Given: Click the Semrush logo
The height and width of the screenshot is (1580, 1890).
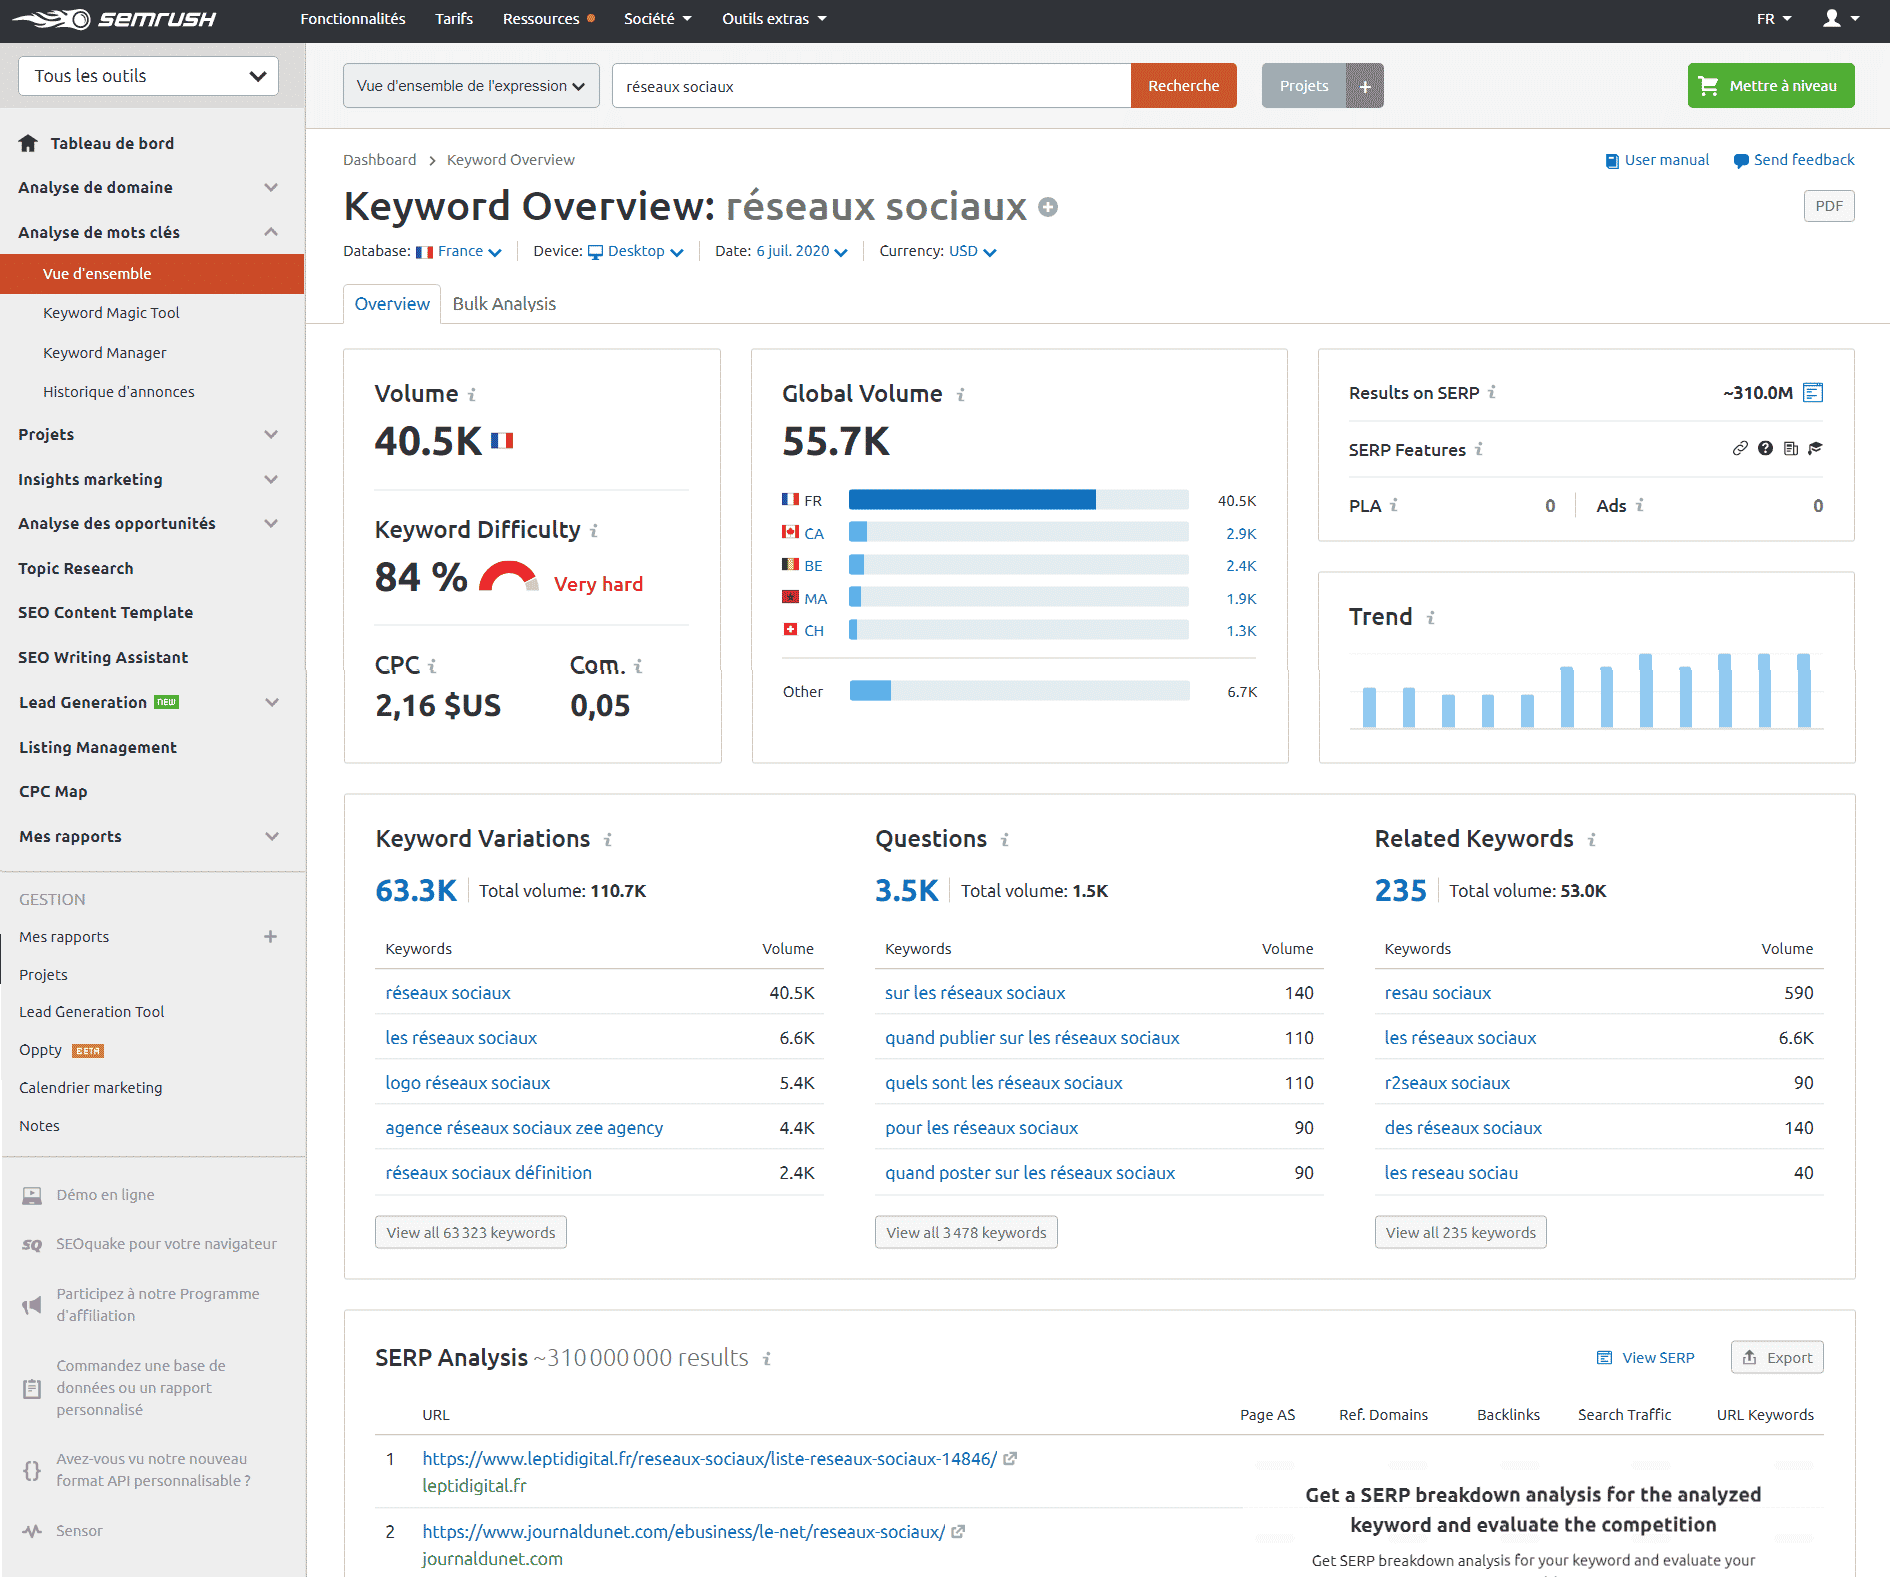Looking at the screenshot, I should tap(114, 19).
